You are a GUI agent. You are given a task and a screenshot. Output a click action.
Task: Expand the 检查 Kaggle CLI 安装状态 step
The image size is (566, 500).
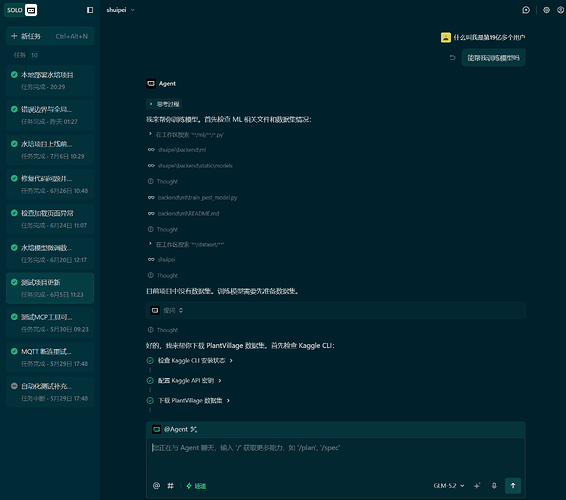pos(195,360)
